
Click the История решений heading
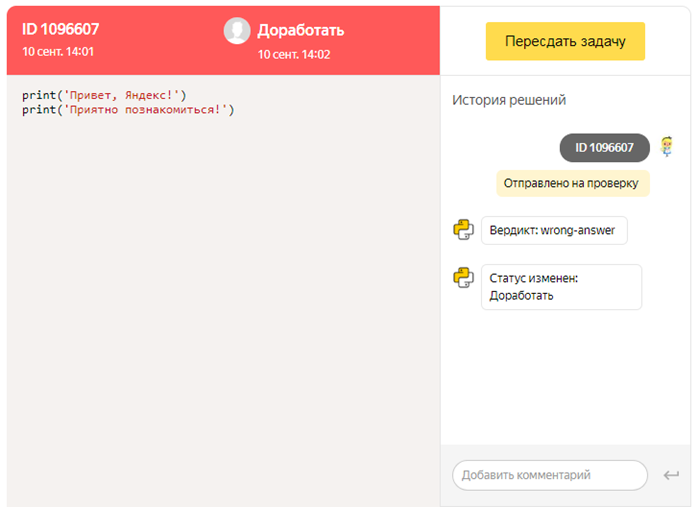point(509,100)
